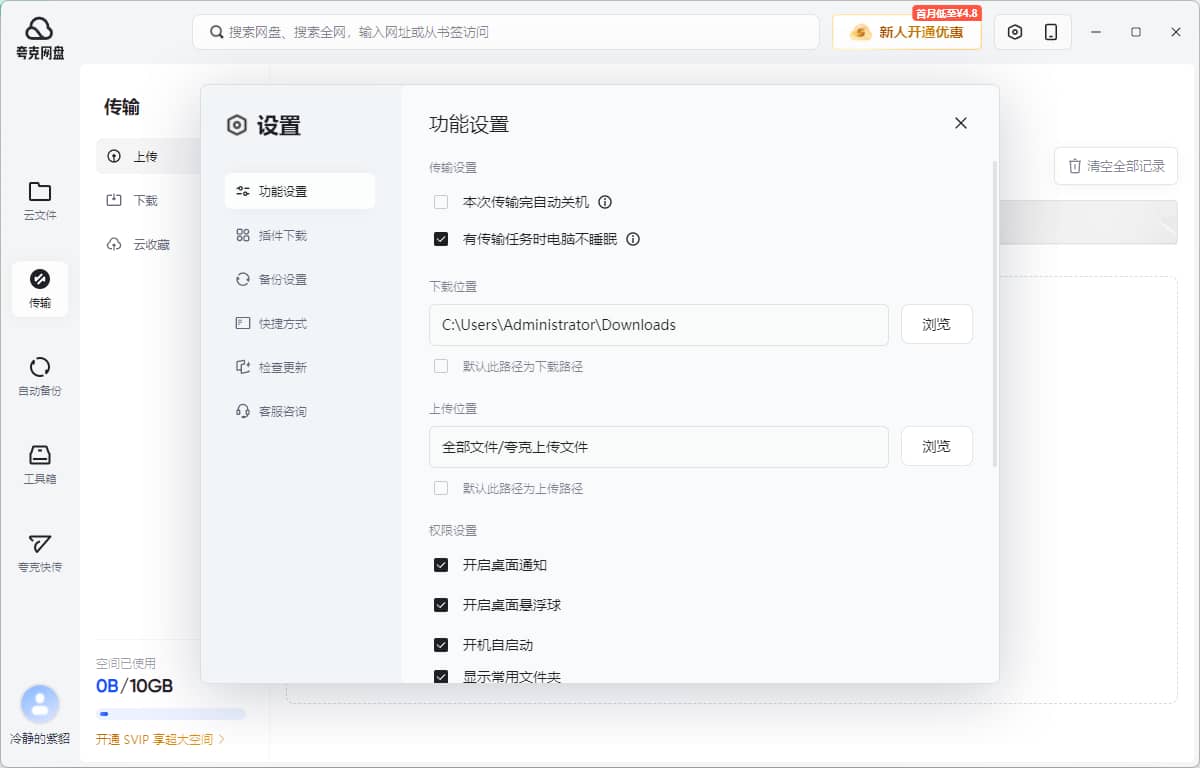Viewport: 1200px width, 768px height.
Task: Click the 首月低至¥4.8 badge
Action: click(x=946, y=13)
